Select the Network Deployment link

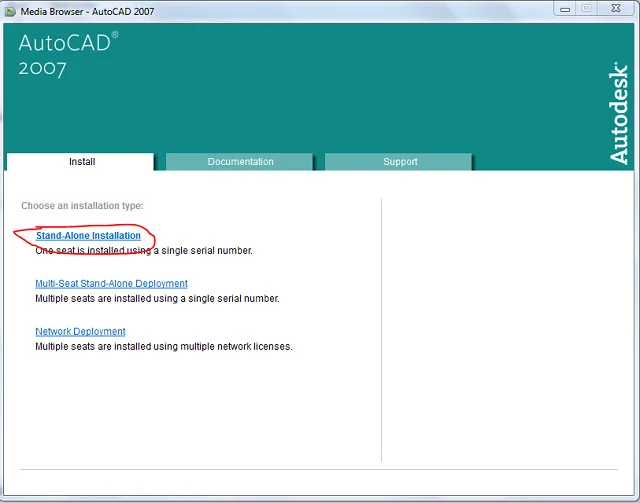[80, 332]
